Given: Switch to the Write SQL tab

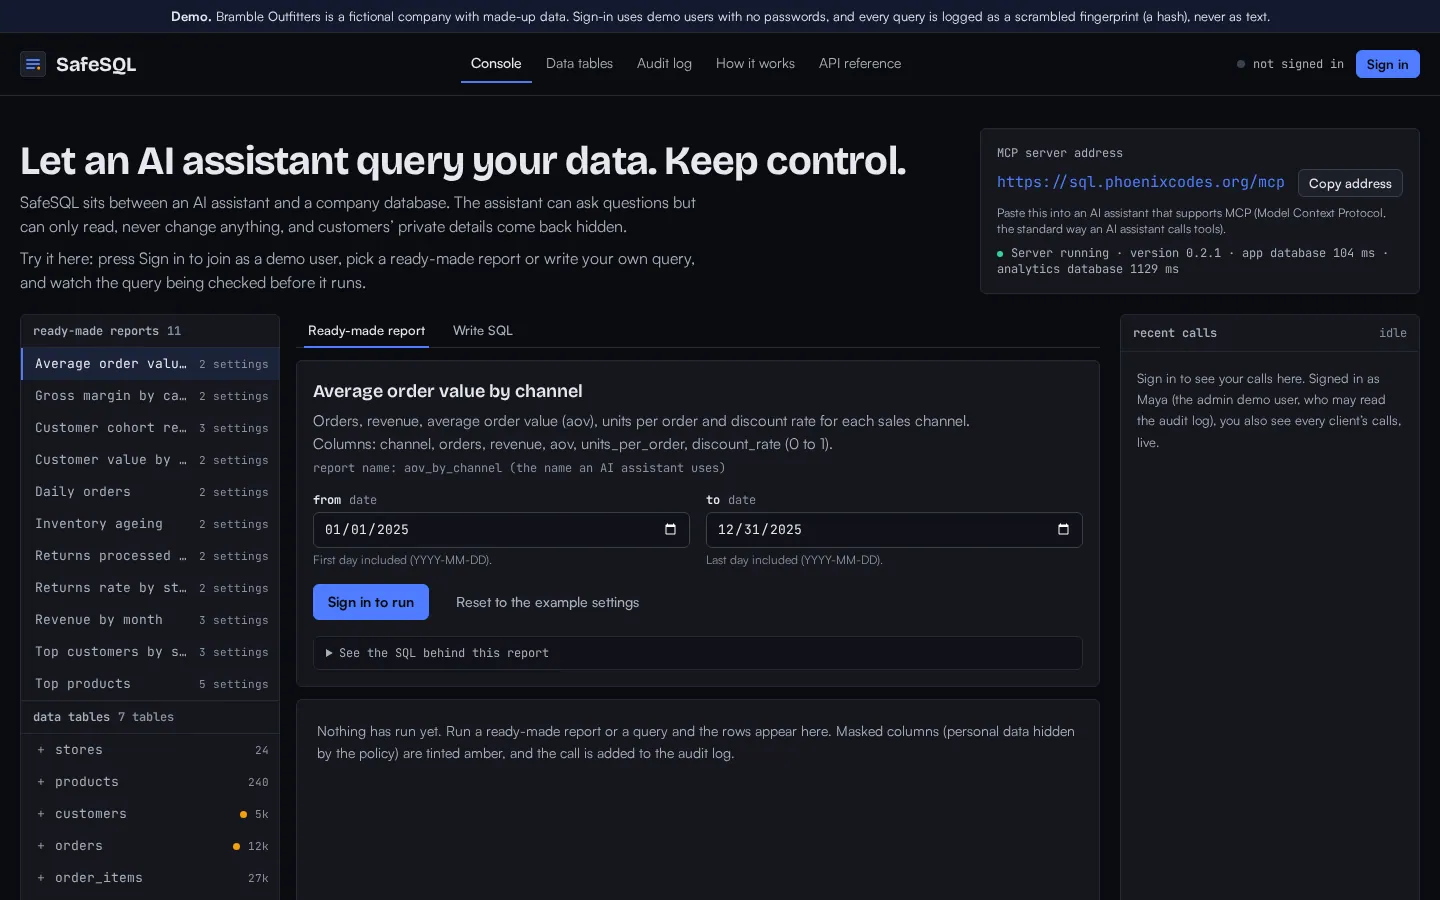Looking at the screenshot, I should (483, 331).
